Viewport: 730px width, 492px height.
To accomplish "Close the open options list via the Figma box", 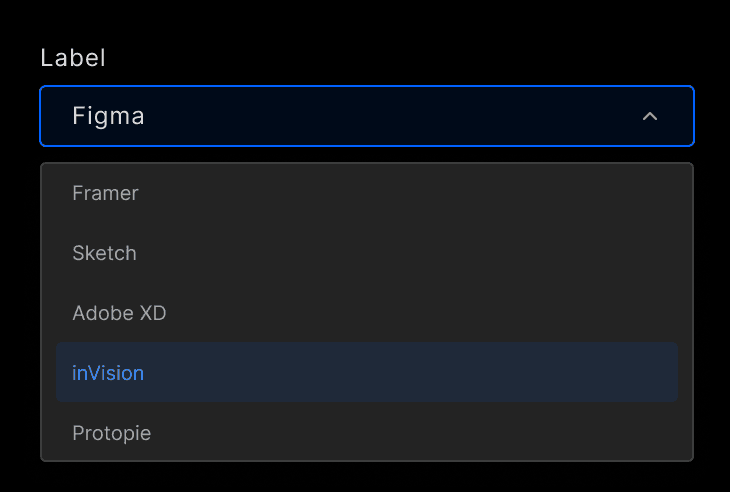I will pos(366,116).
